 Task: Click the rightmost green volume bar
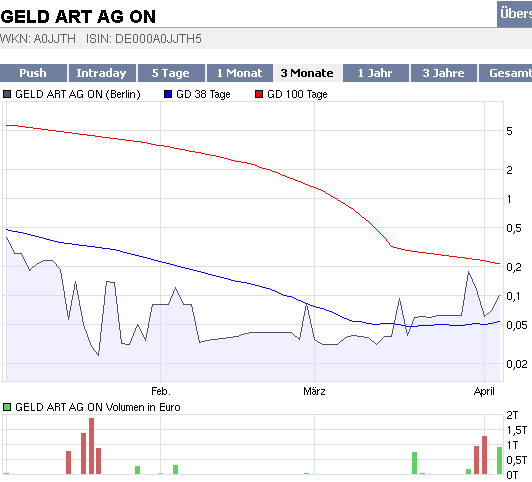click(499, 460)
